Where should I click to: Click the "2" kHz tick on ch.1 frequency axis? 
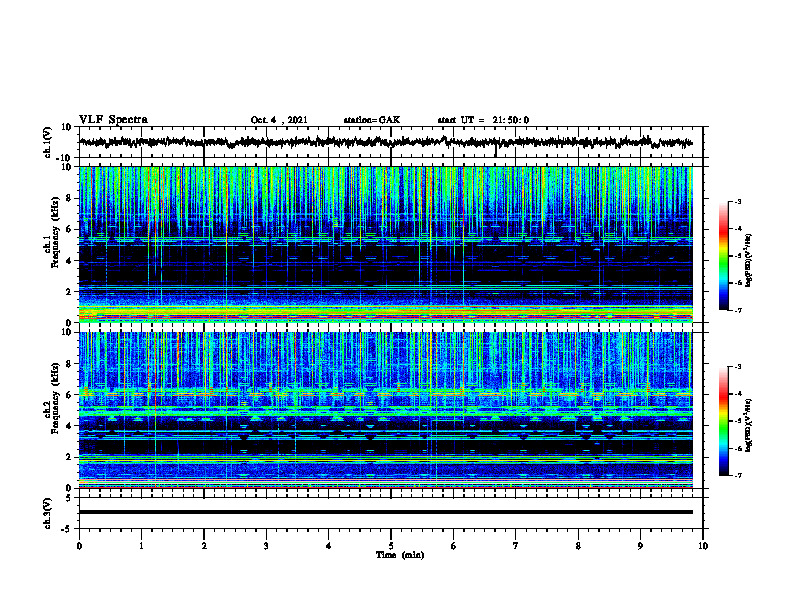coord(70,292)
